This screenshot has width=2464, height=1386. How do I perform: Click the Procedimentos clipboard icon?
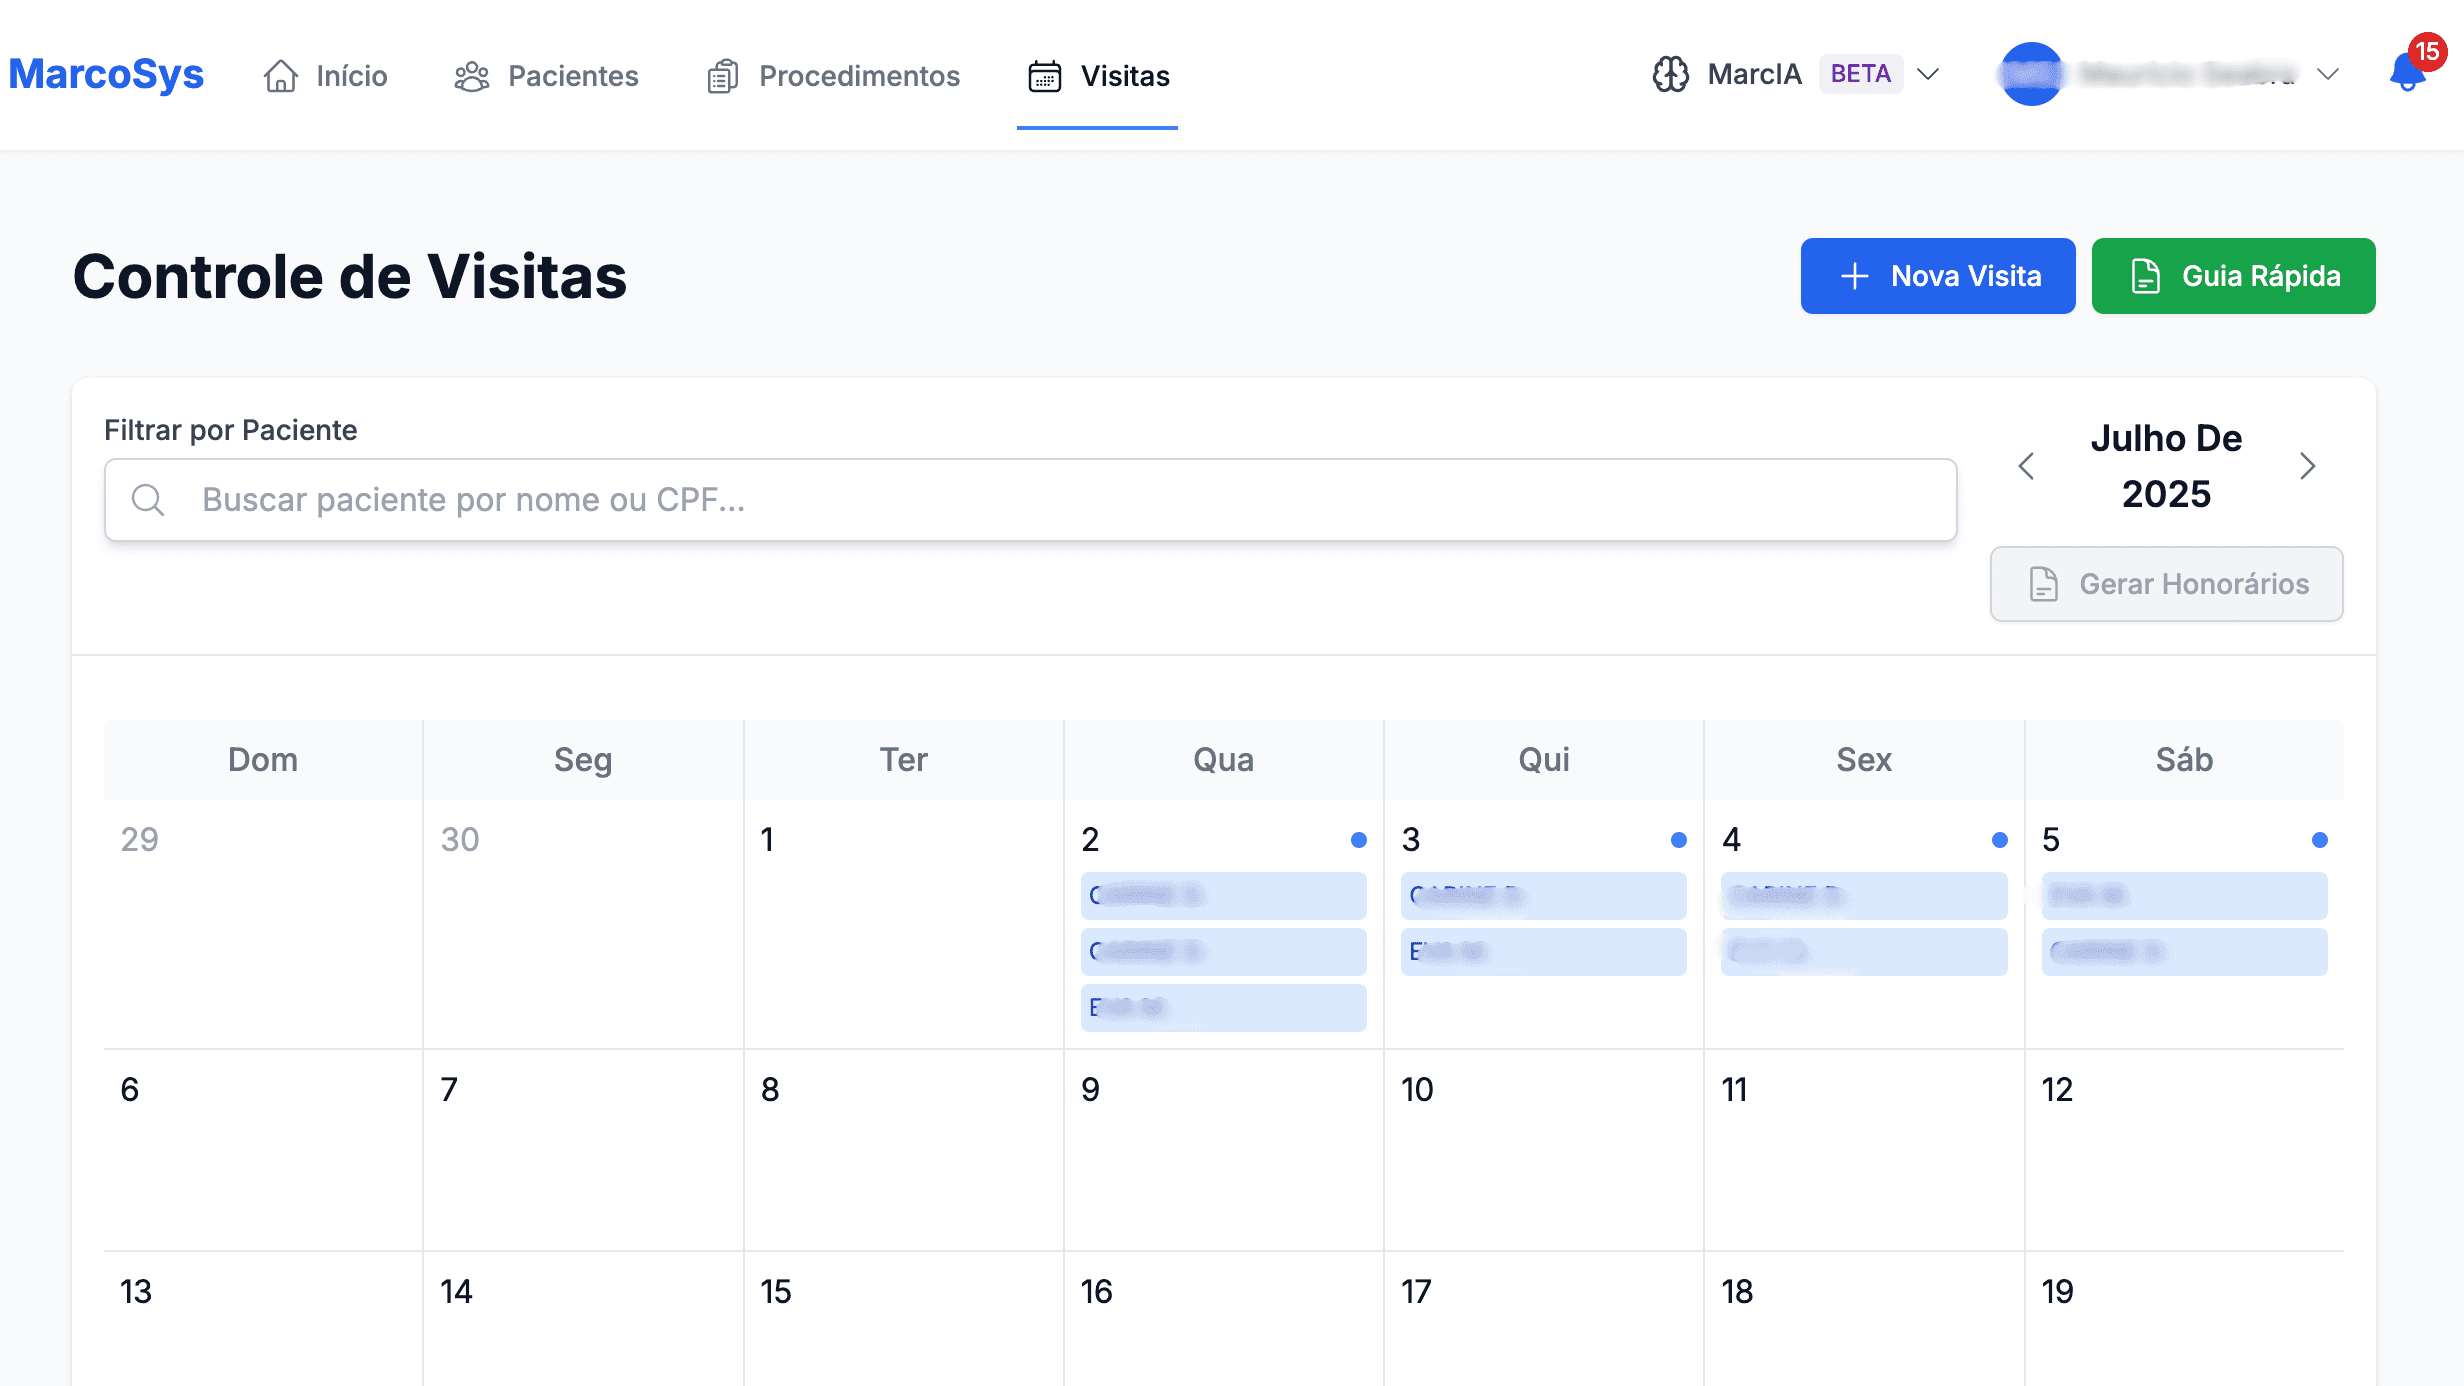(722, 76)
